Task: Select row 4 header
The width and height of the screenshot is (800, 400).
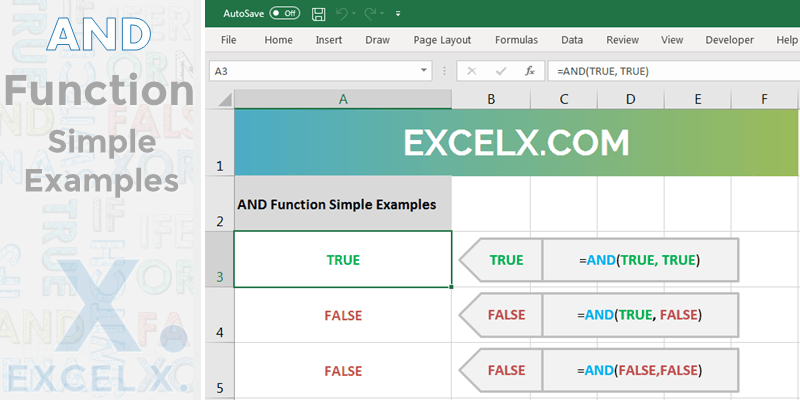Action: (220, 315)
